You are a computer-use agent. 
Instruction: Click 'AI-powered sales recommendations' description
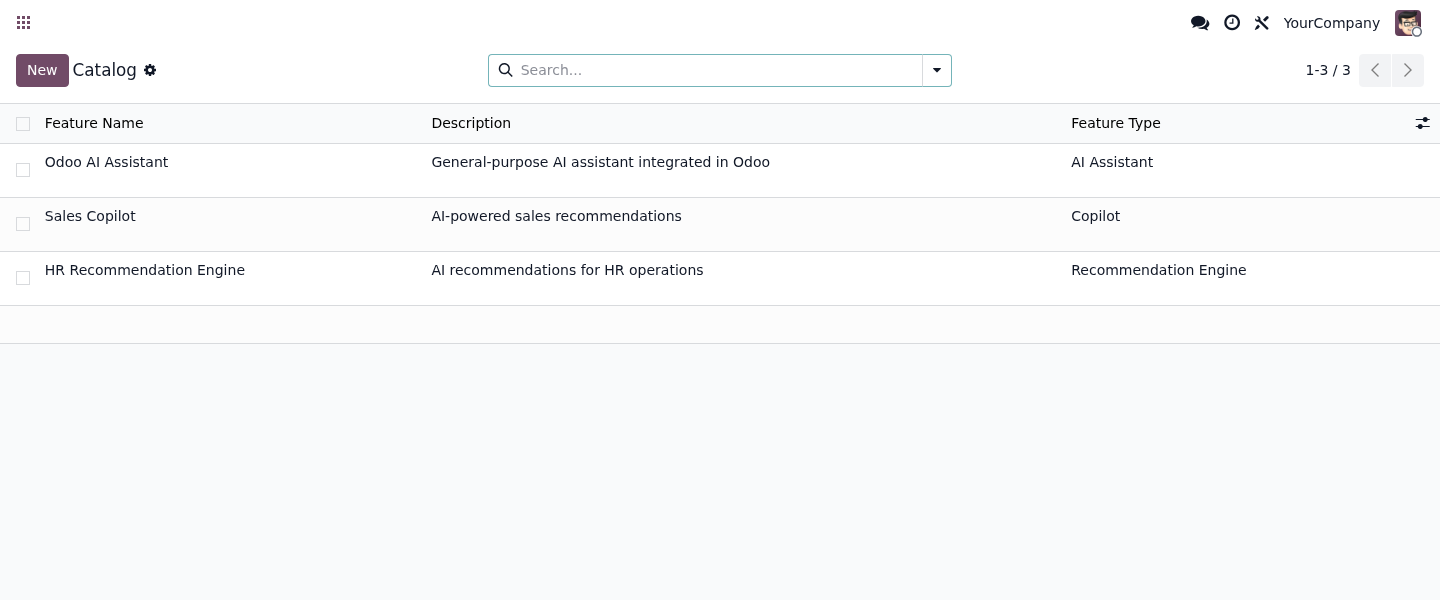(556, 216)
